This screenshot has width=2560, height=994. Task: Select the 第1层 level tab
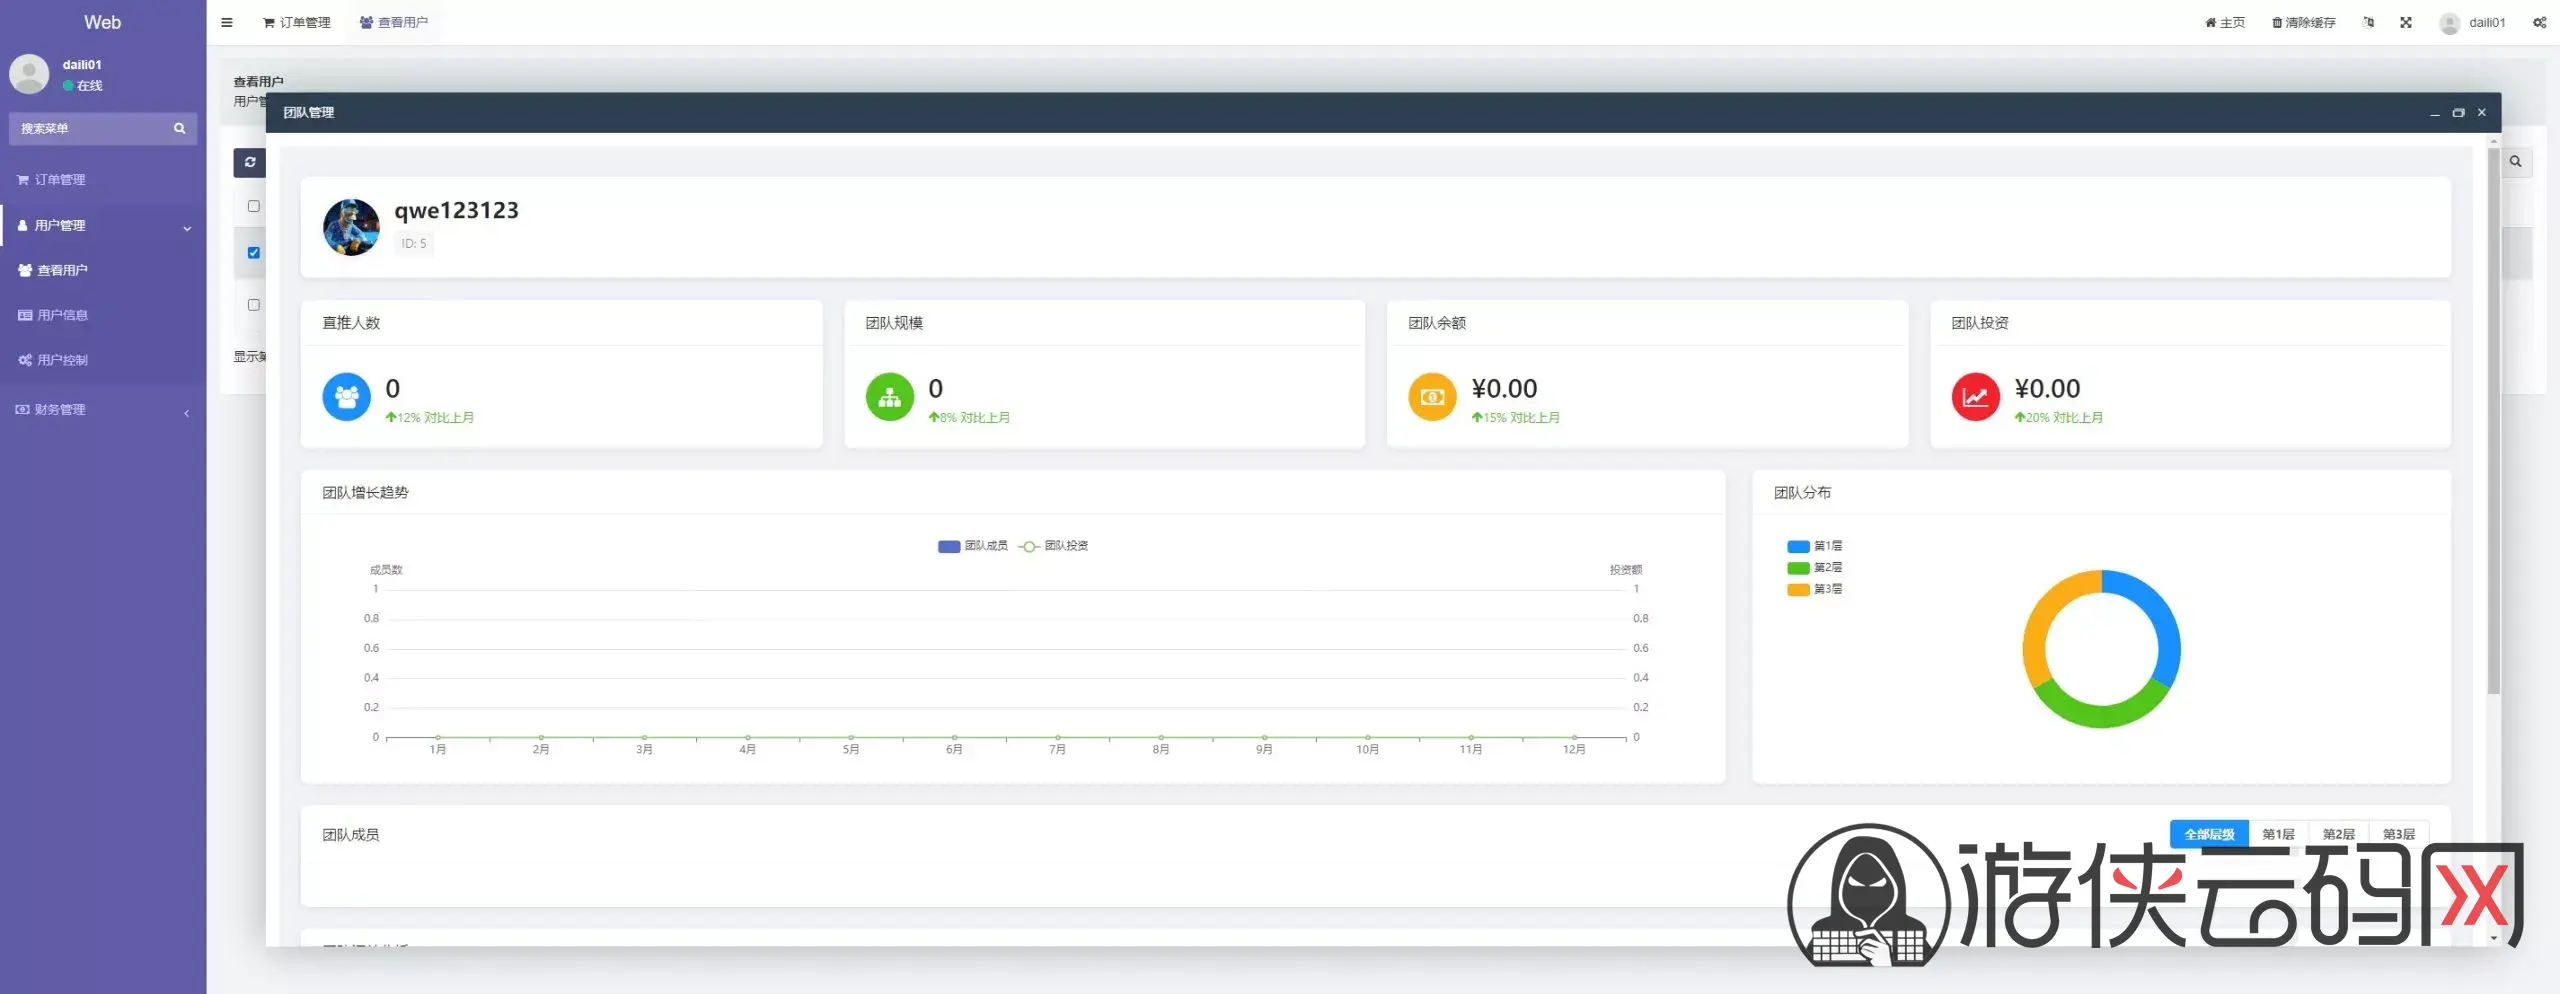pyautogui.click(x=2278, y=834)
